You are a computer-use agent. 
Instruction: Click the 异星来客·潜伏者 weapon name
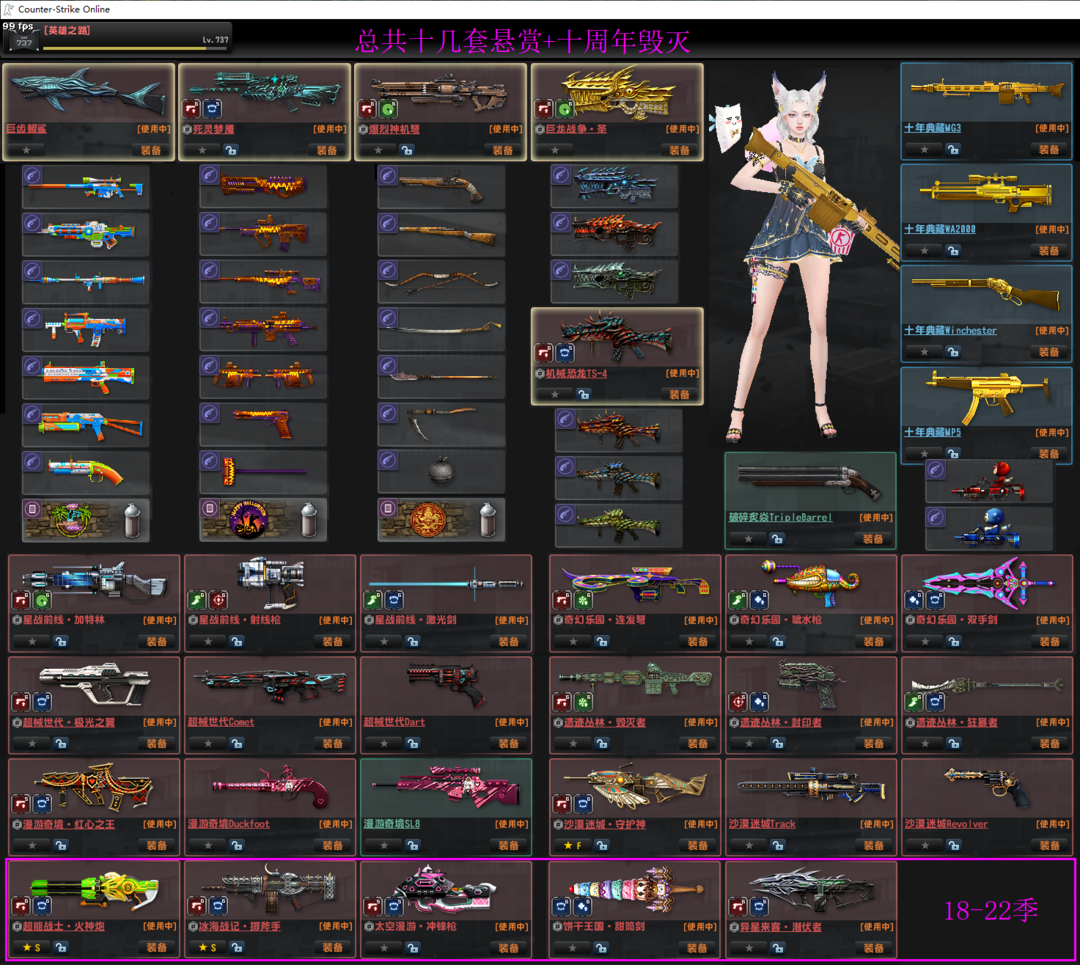point(780,927)
